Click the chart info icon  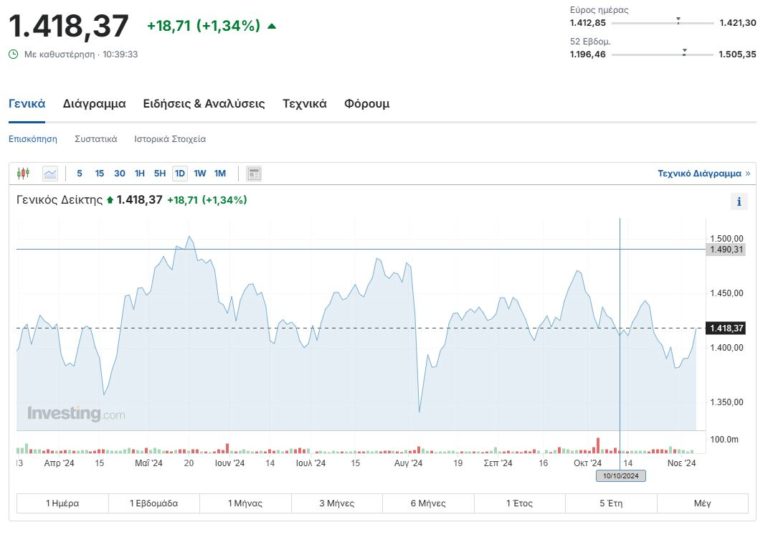739,202
